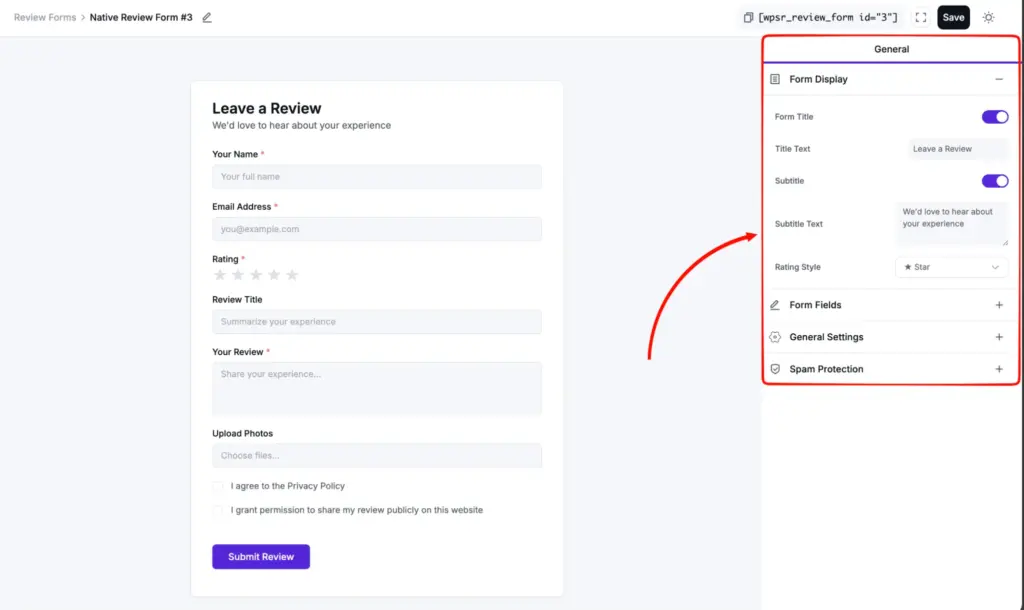Click the Your Name input field
This screenshot has height=610, width=1024.
[x=376, y=176]
